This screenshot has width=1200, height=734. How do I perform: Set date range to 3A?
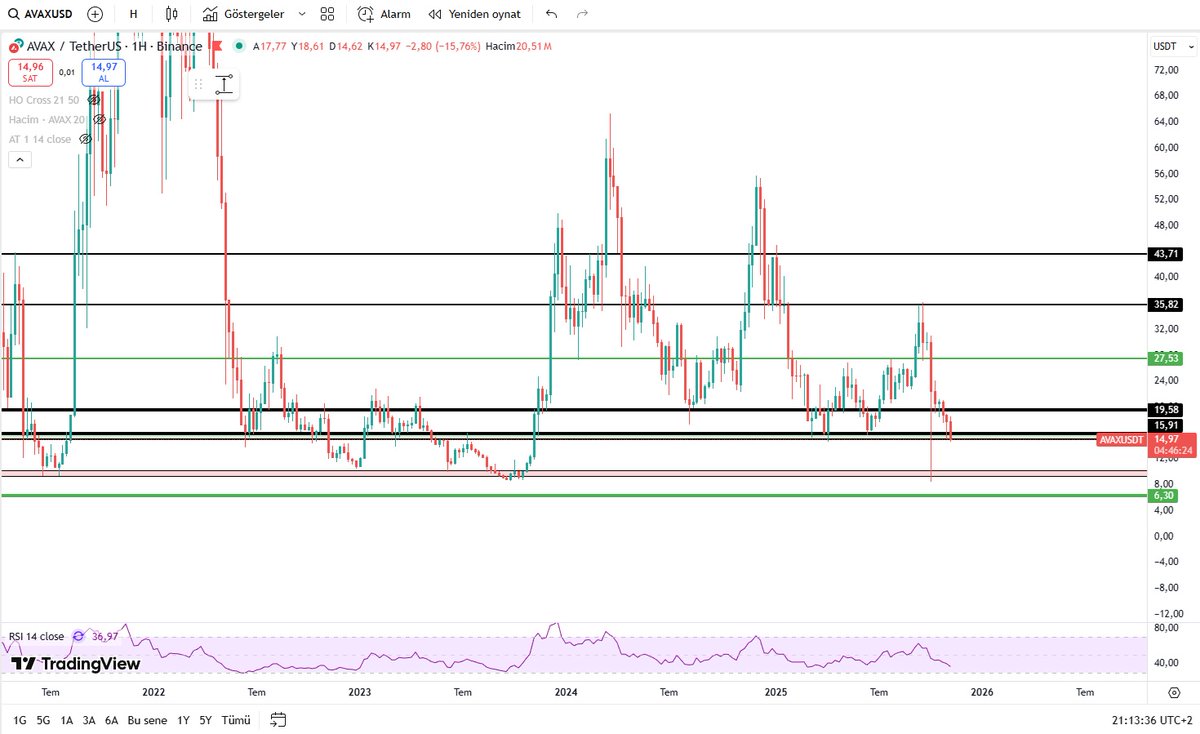(x=89, y=719)
